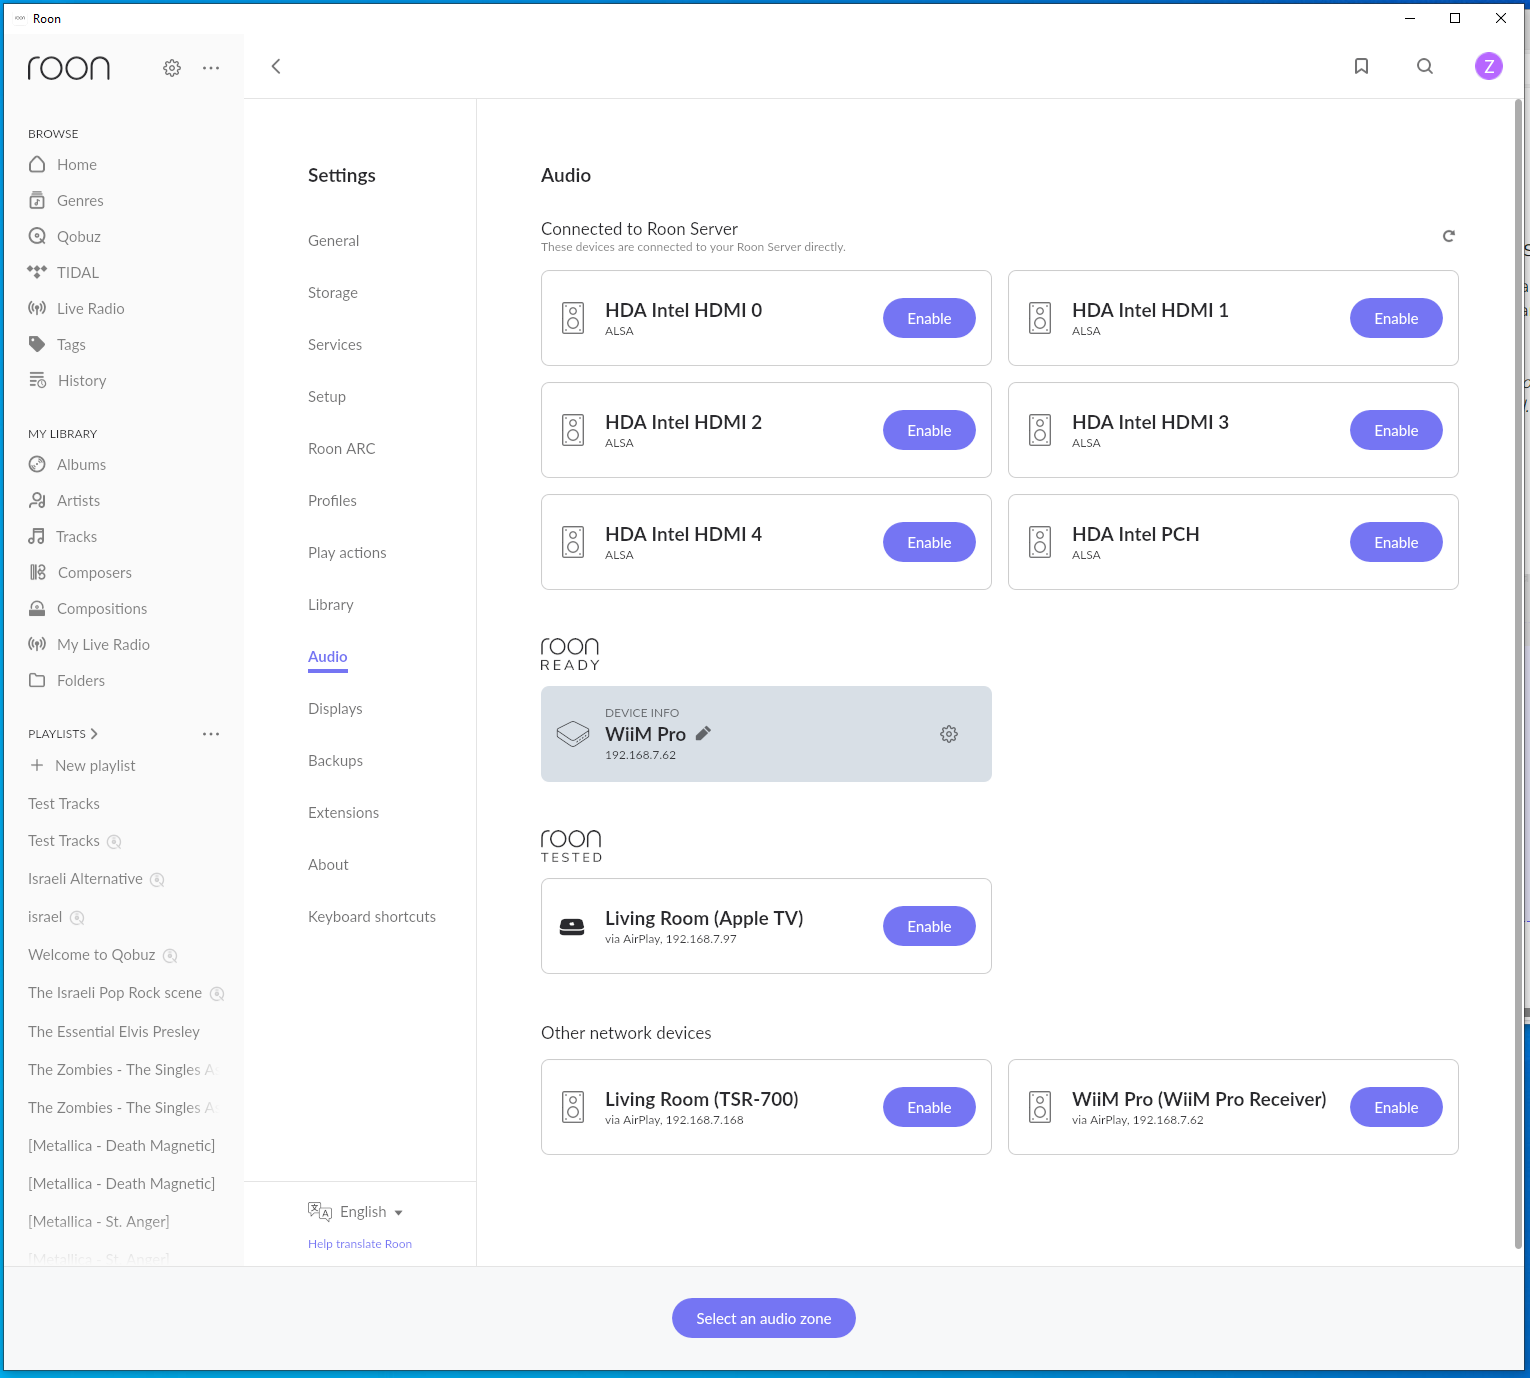Open search with the magnifier icon
This screenshot has width=1530, height=1378.
1425,66
